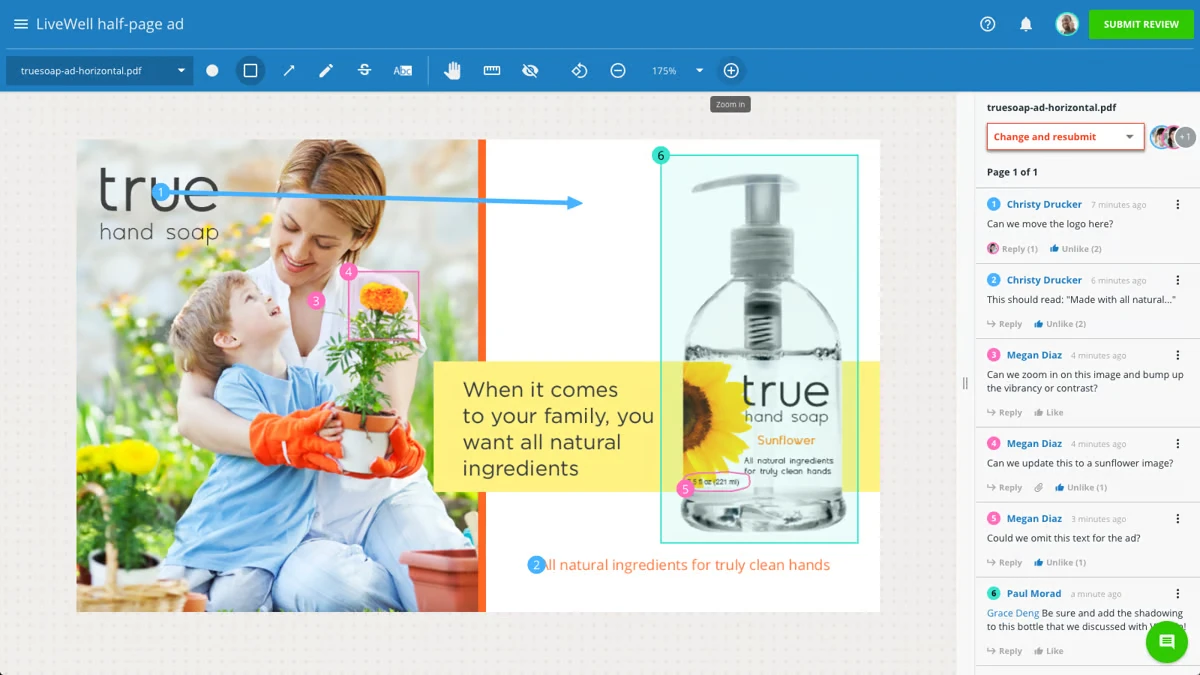This screenshot has height=675, width=1200.
Task: Open the notifications bell
Action: click(x=1026, y=24)
